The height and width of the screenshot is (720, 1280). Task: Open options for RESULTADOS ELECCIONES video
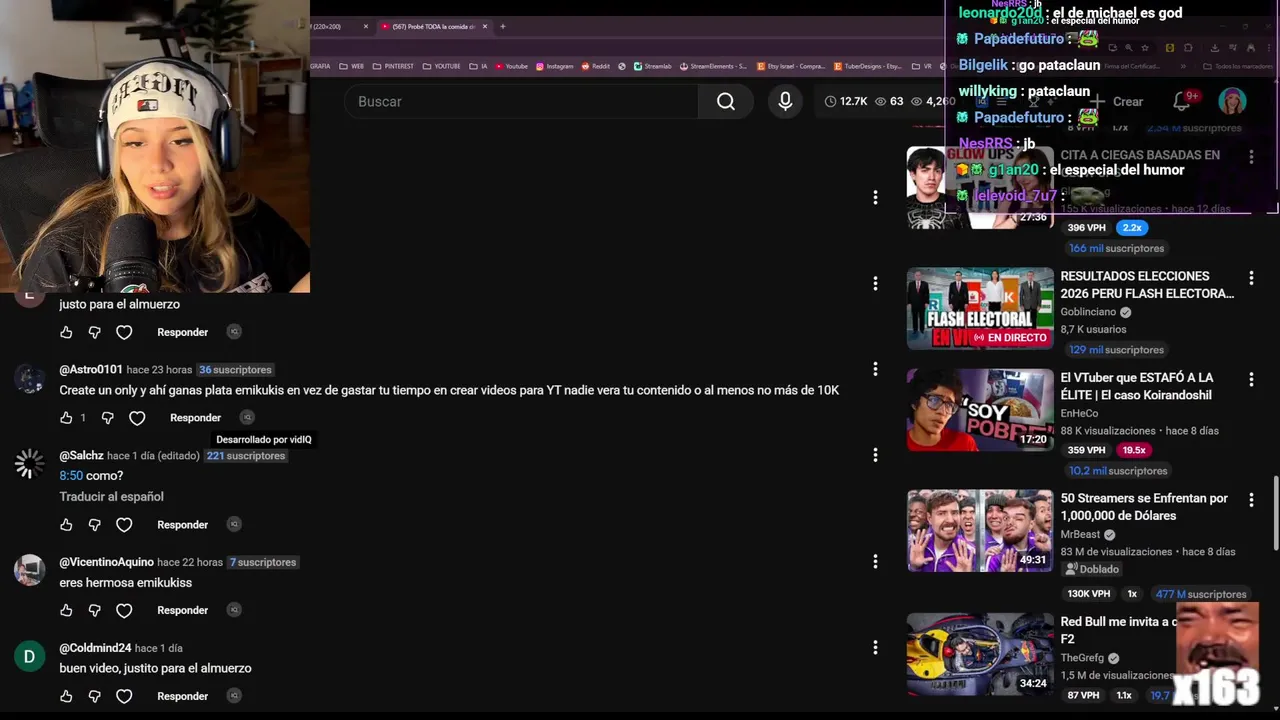(x=1251, y=277)
